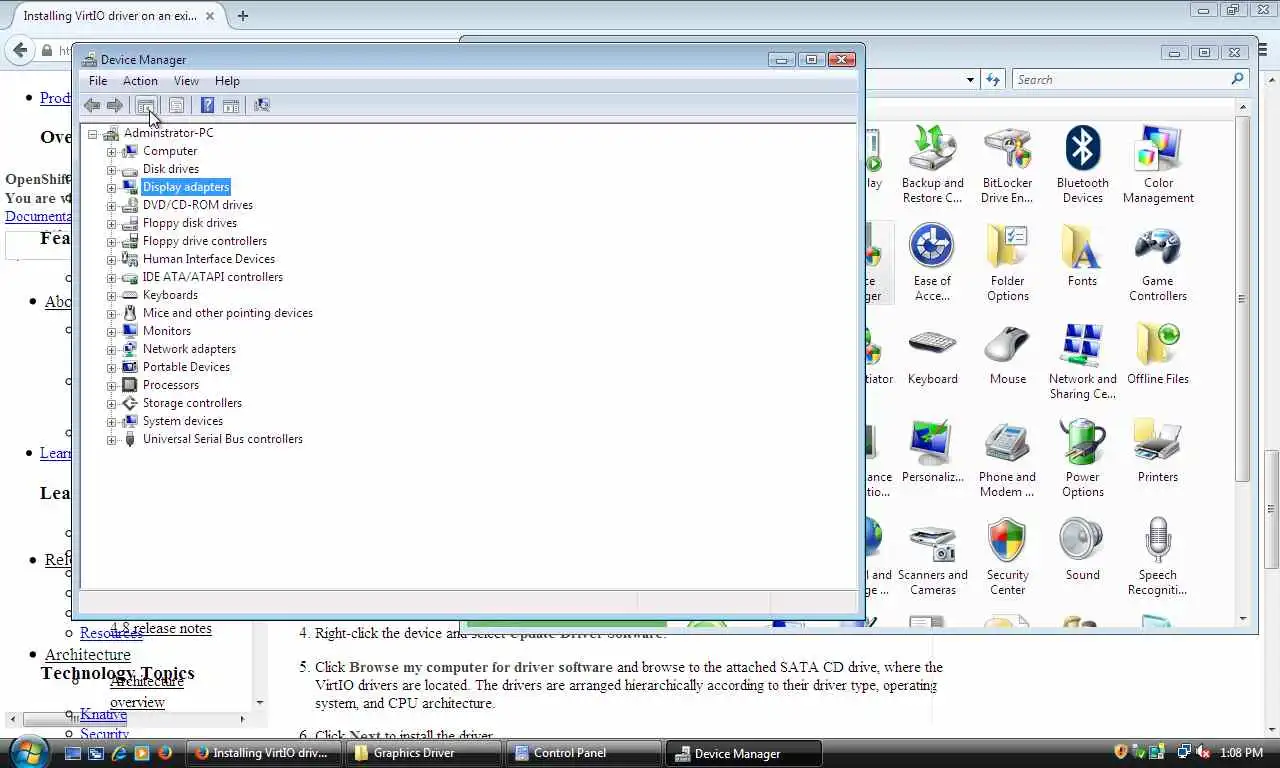The width and height of the screenshot is (1280, 768).
Task: Click the Scan for hardware changes toolbar icon
Action: pyautogui.click(x=262, y=105)
